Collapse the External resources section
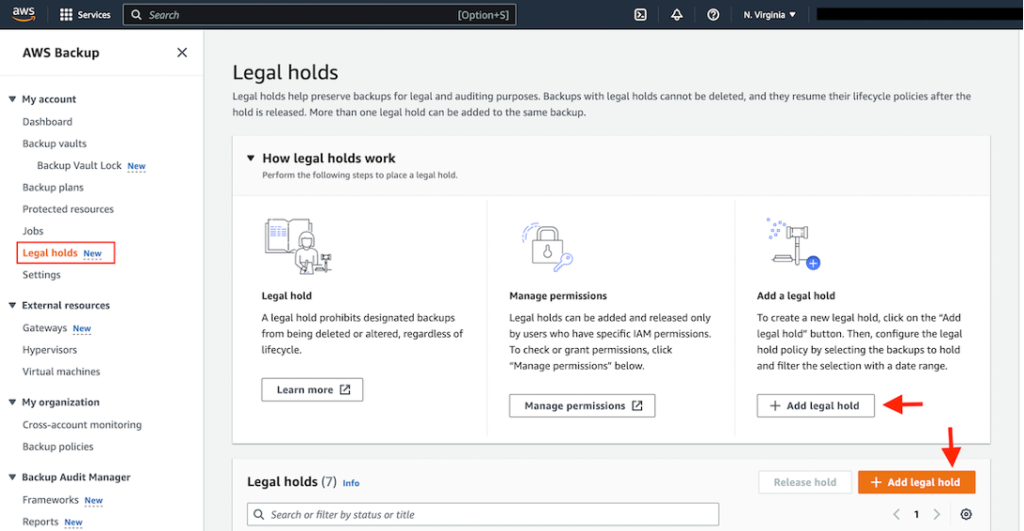Image resolution: width=1024 pixels, height=531 pixels. 12,305
